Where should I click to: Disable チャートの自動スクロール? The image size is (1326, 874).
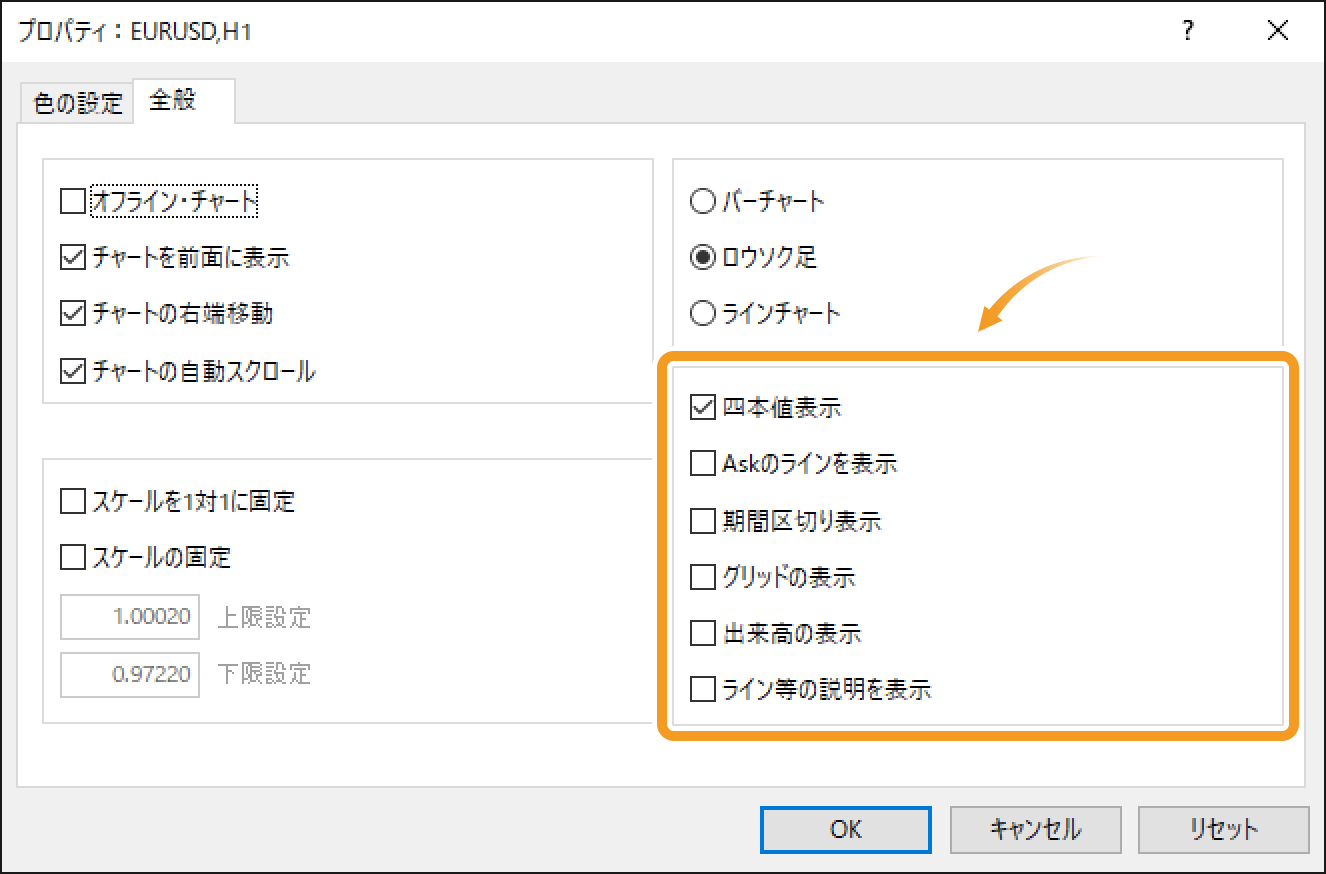pyautogui.click(x=73, y=372)
